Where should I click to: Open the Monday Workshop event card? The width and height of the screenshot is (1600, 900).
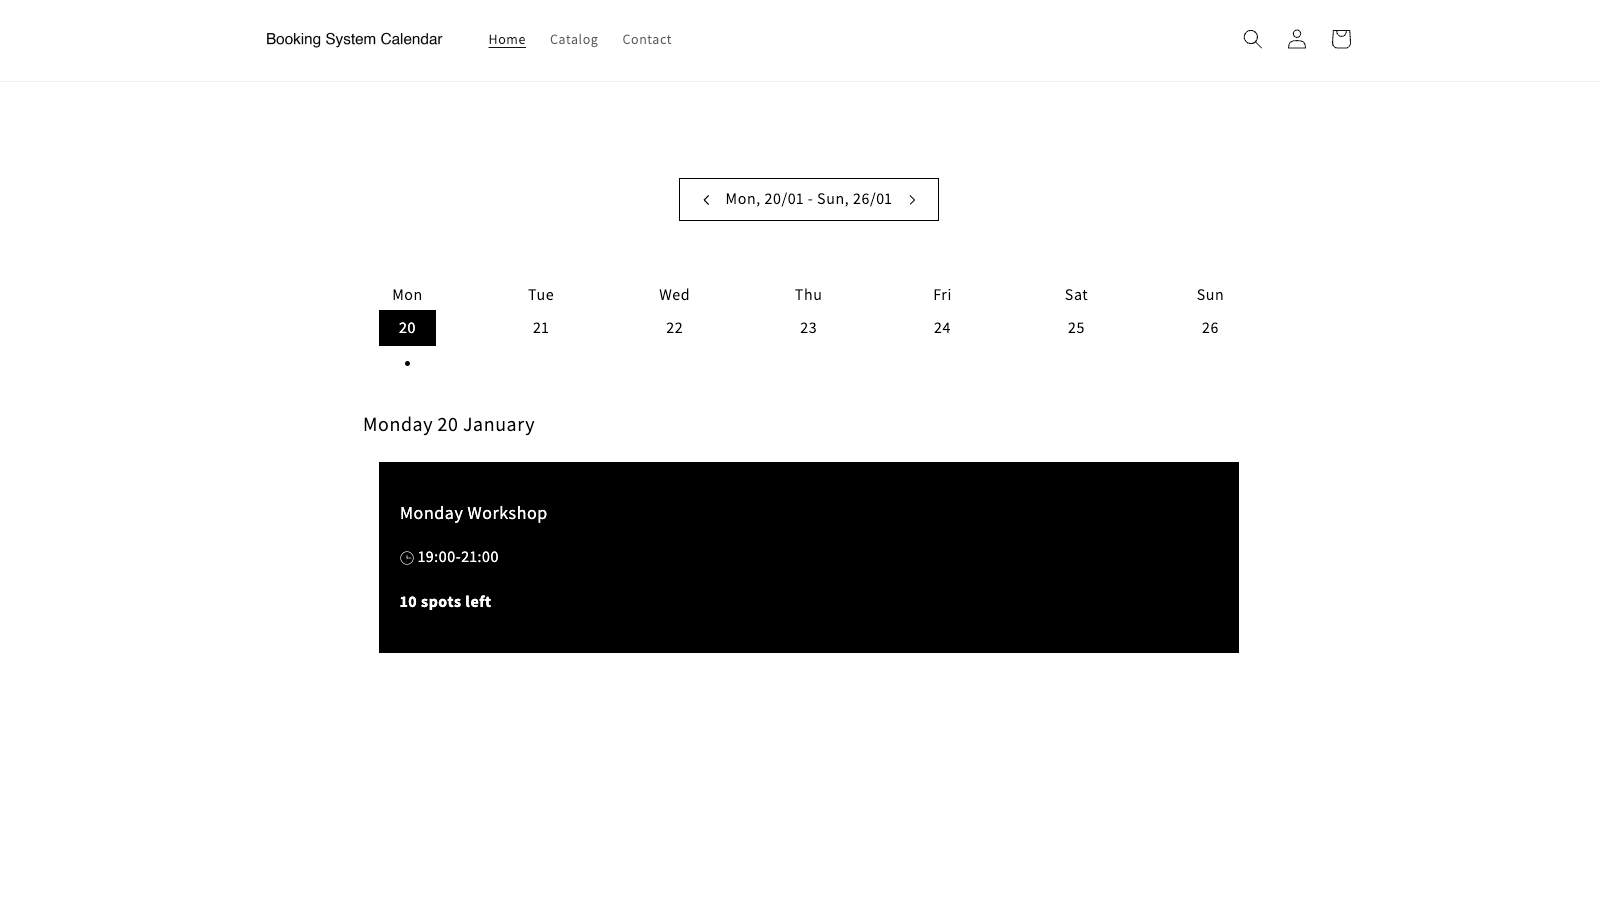point(809,557)
